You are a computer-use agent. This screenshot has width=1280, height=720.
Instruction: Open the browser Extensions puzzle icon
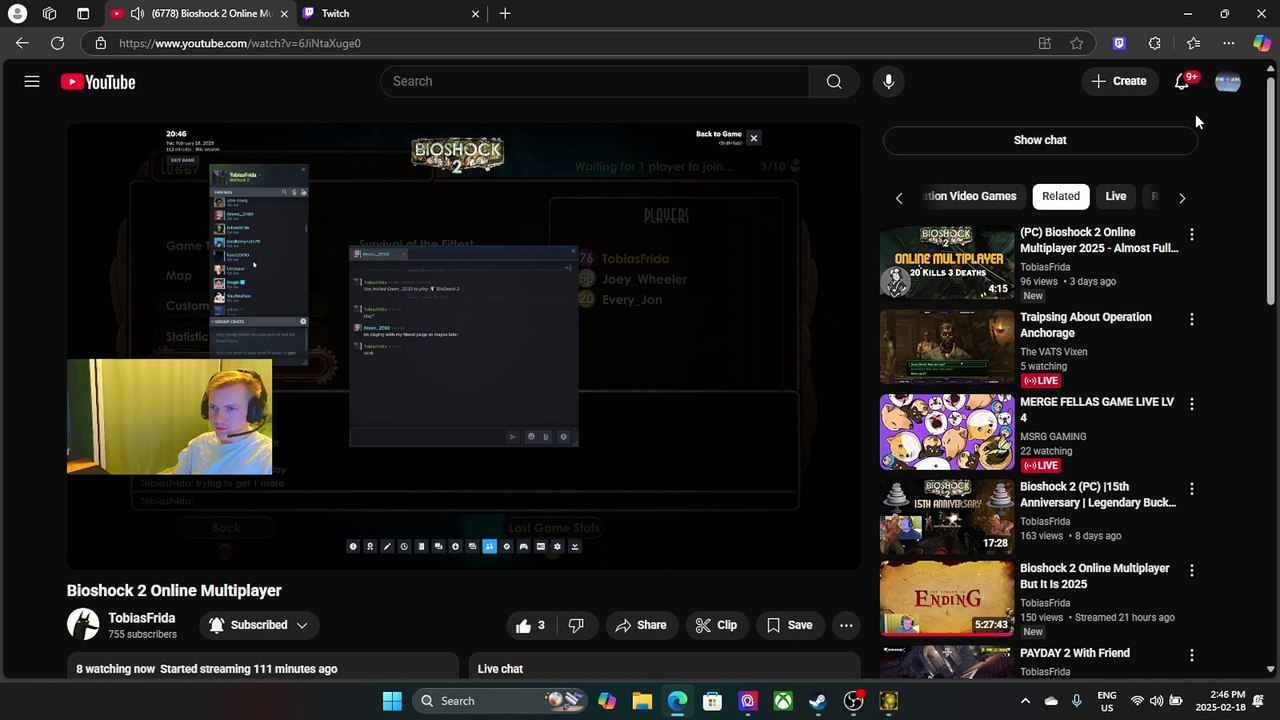pos(1155,43)
